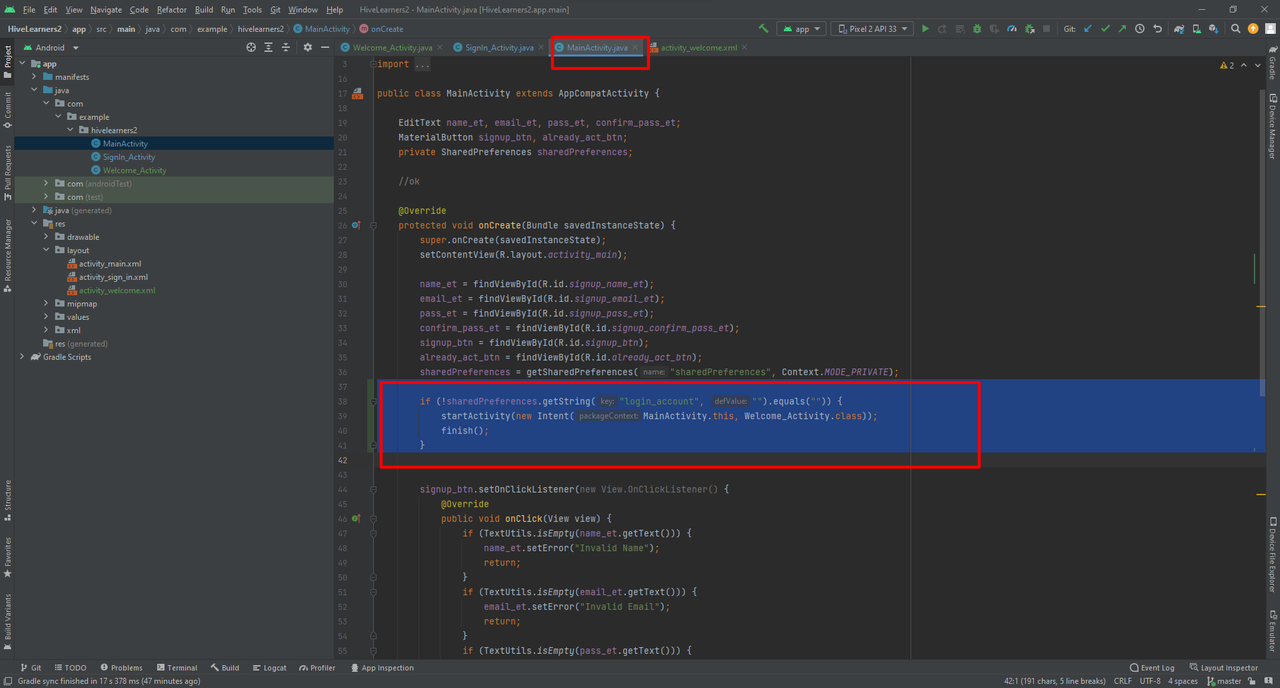Viewport: 1280px width, 688px height.
Task: Click override gutter icon beside onClick line
Action: 356,519
